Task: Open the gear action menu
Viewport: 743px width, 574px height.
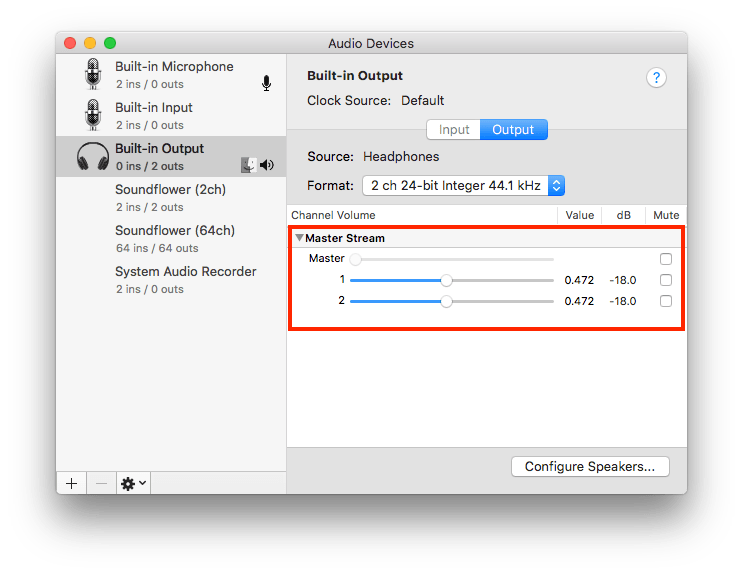Action: pyautogui.click(x=133, y=482)
